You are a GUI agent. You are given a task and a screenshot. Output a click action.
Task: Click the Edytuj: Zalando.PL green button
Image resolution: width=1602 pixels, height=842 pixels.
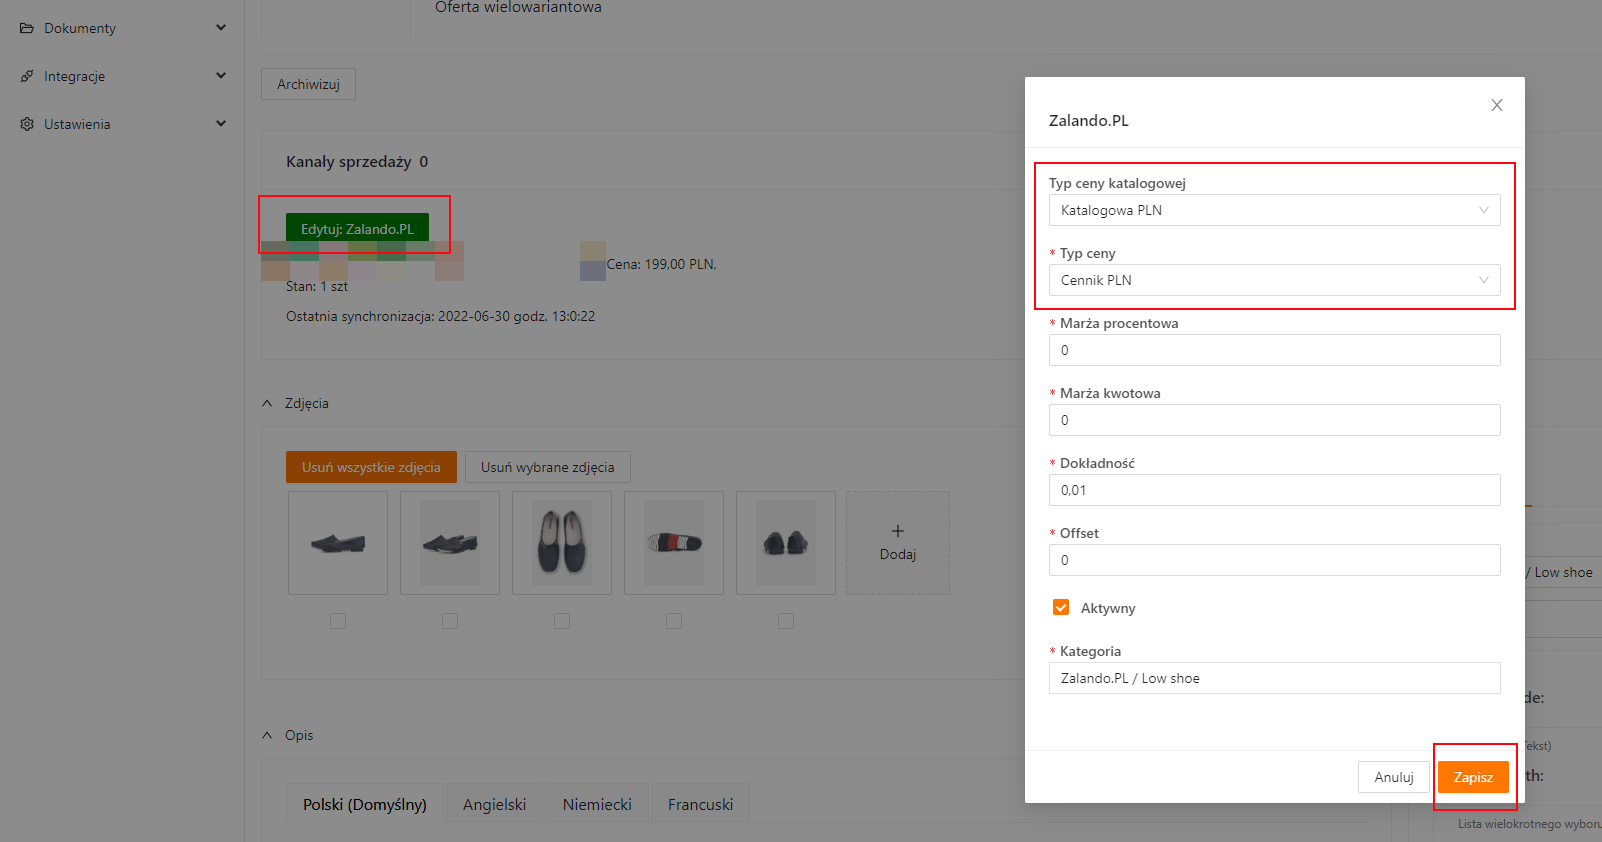pos(357,229)
